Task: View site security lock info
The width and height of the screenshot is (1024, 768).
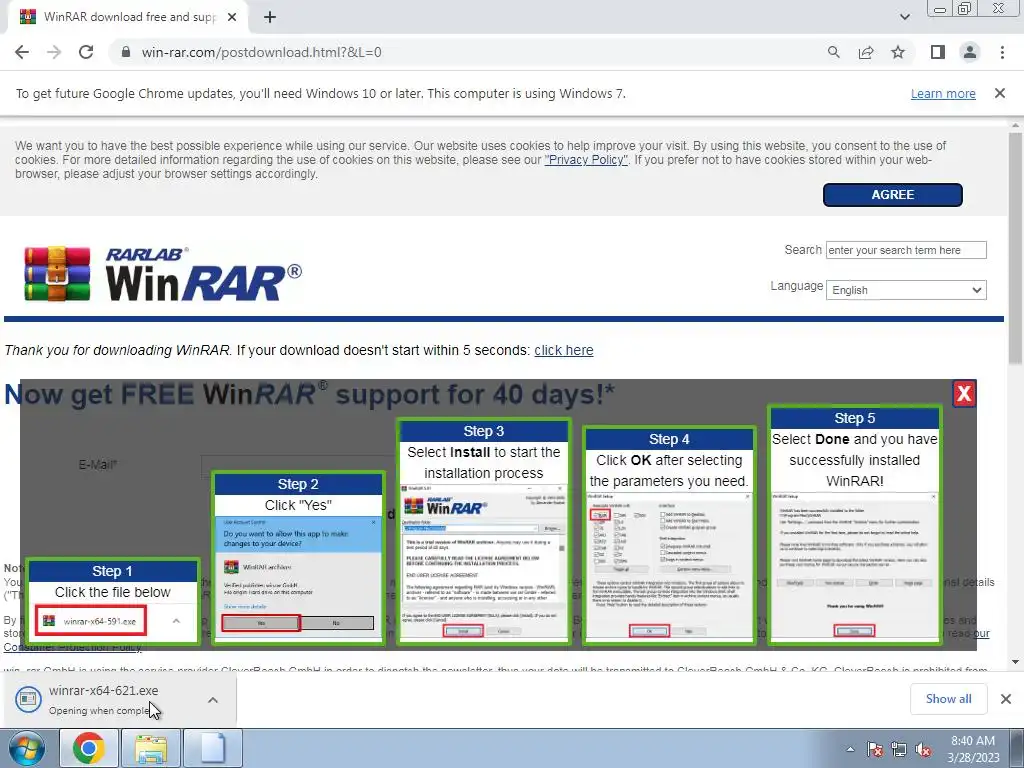Action: coord(127,52)
